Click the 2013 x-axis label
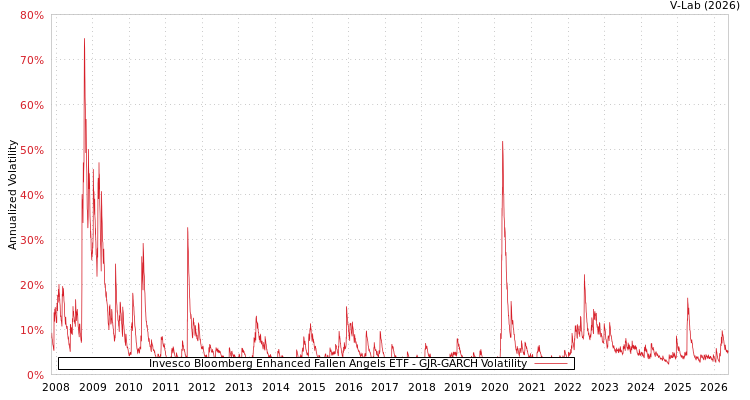The image size is (750, 400). pos(239,387)
